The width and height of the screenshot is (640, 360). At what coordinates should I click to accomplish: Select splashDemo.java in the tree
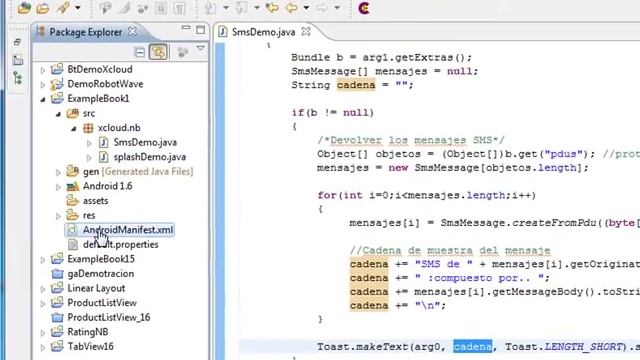tap(149, 157)
